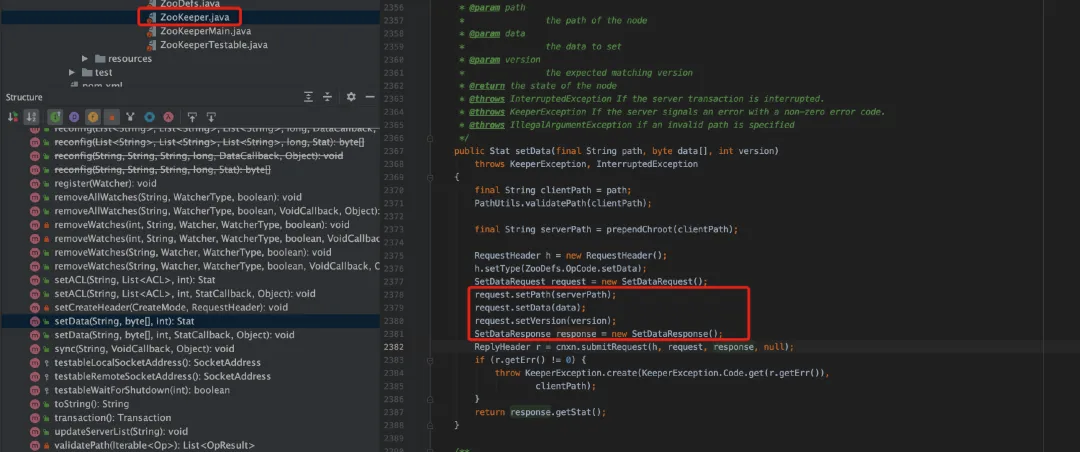This screenshot has height=452, width=1080.
Task: Click method icon beside updateServerList(String)
Action: click(x=35, y=431)
